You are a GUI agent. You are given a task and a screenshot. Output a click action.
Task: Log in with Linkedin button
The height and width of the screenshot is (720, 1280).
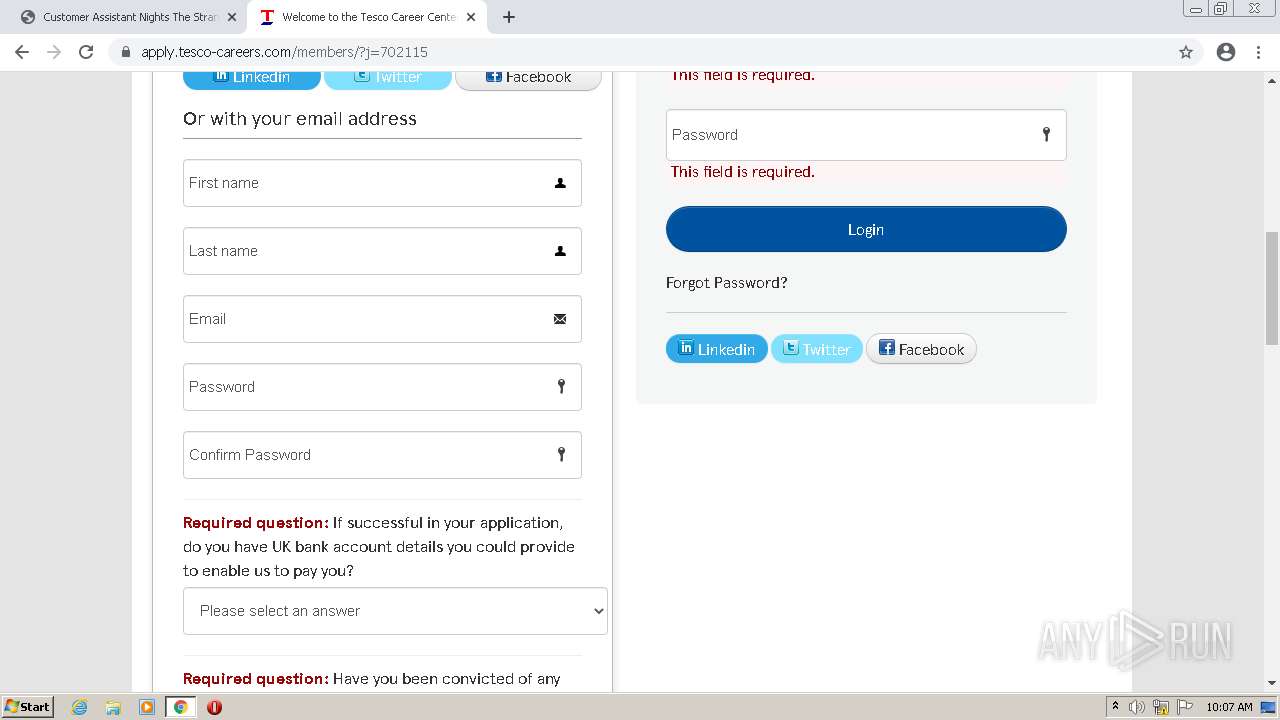(717, 349)
